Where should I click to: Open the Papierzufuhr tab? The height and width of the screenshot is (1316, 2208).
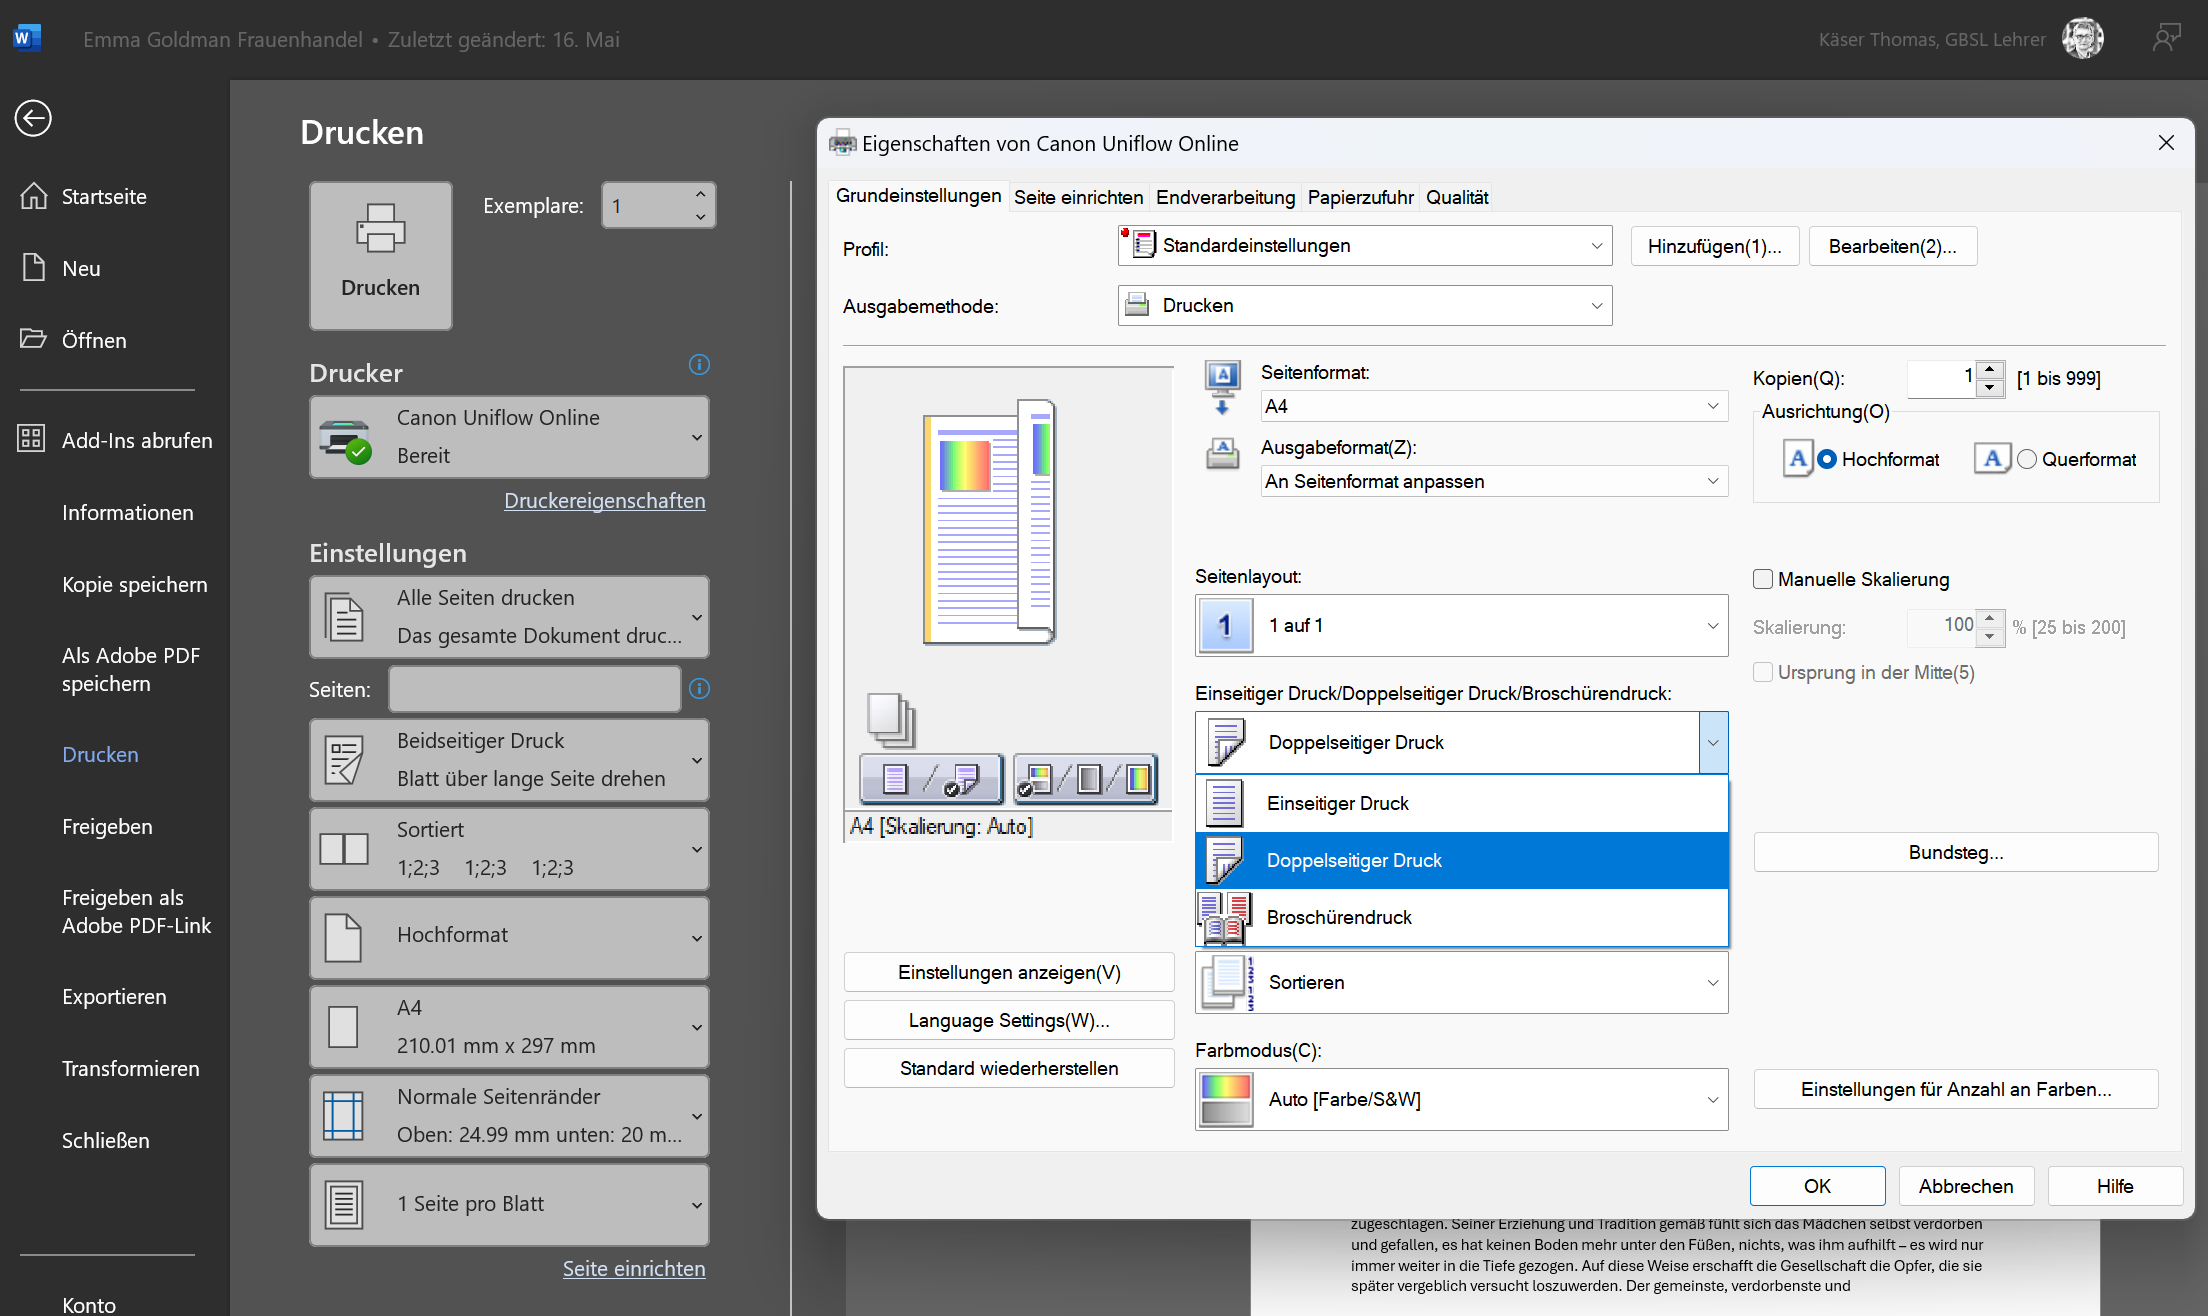[1360, 197]
